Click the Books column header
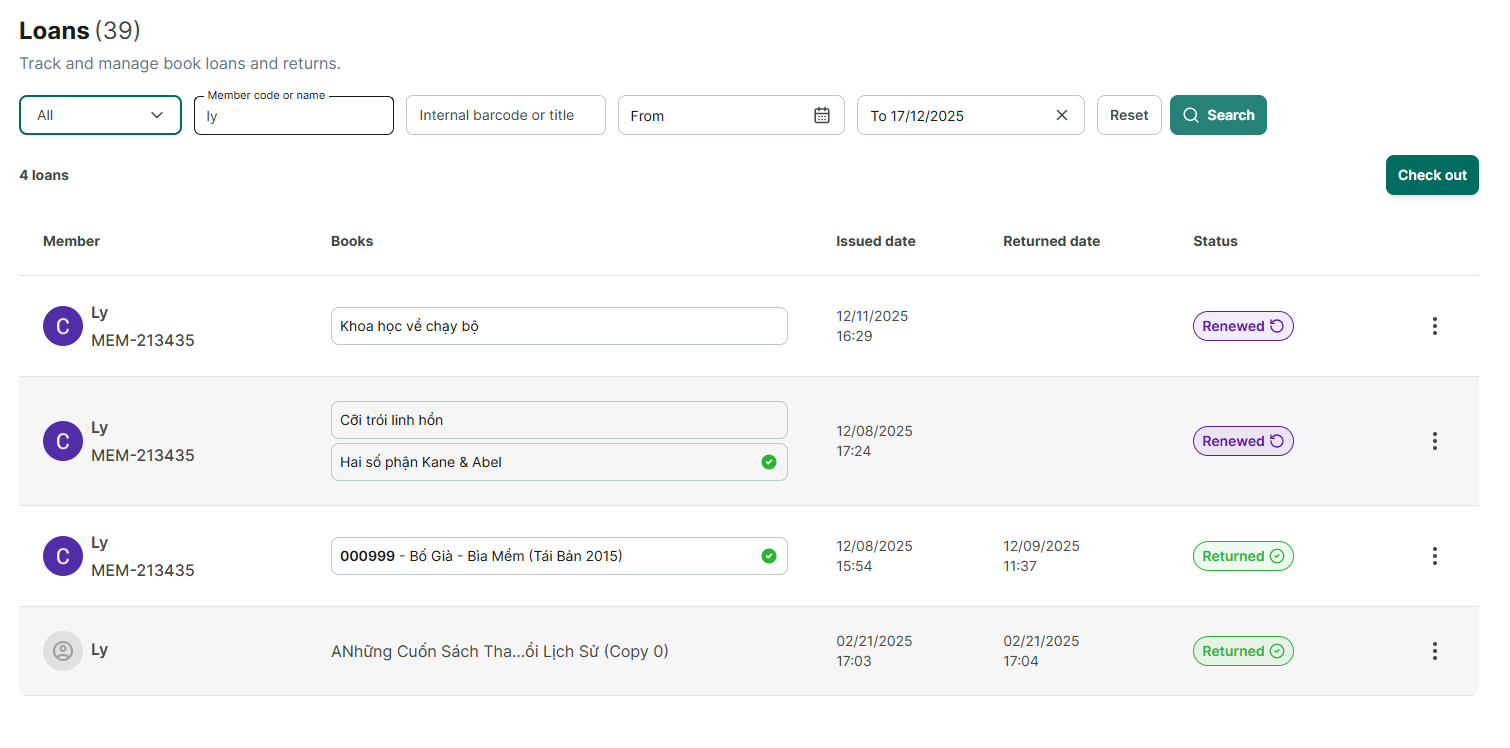The height and width of the screenshot is (748, 1510). (352, 241)
